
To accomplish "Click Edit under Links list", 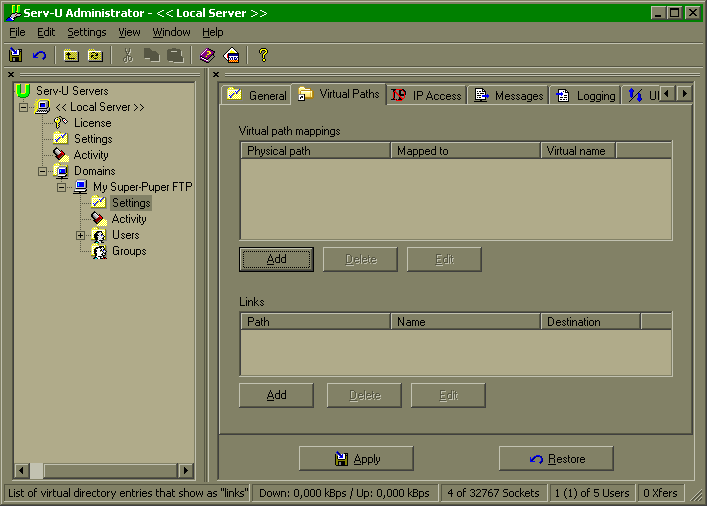I will point(448,396).
